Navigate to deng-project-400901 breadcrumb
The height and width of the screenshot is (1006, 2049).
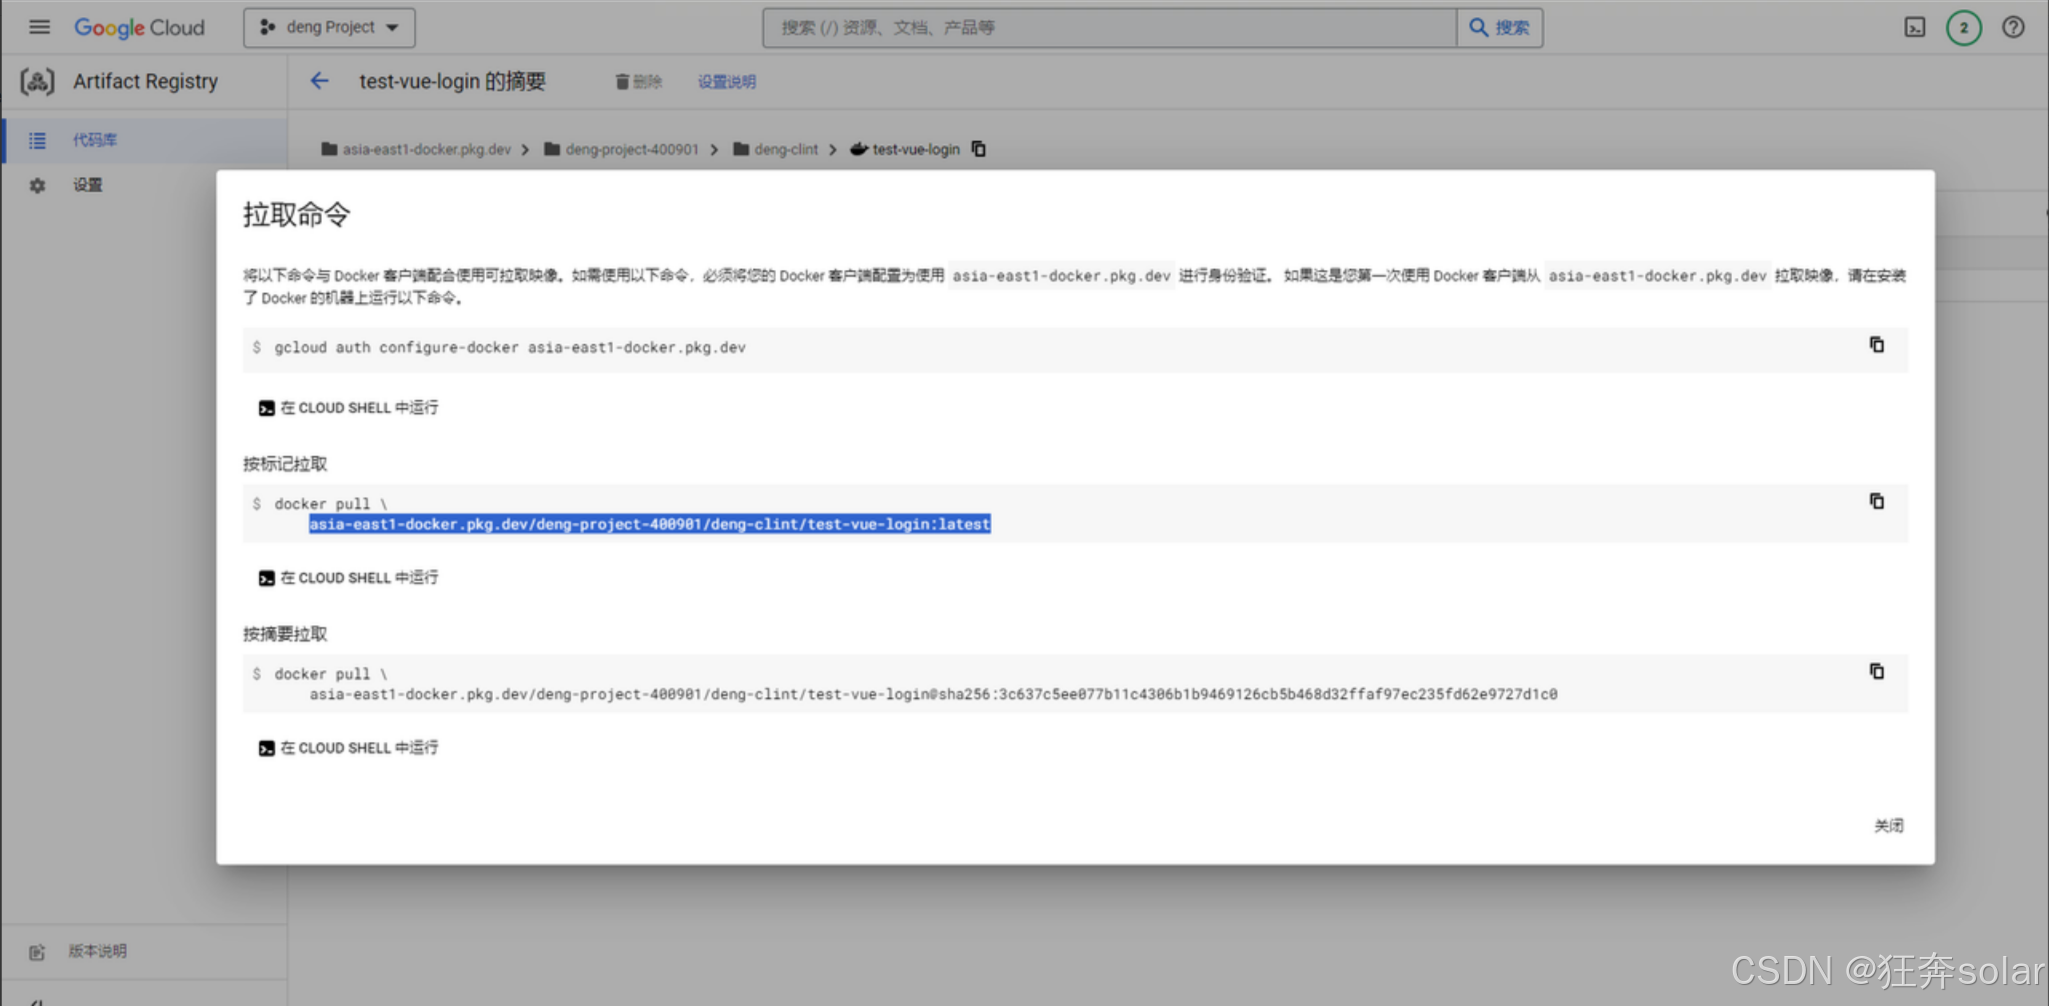coord(632,149)
